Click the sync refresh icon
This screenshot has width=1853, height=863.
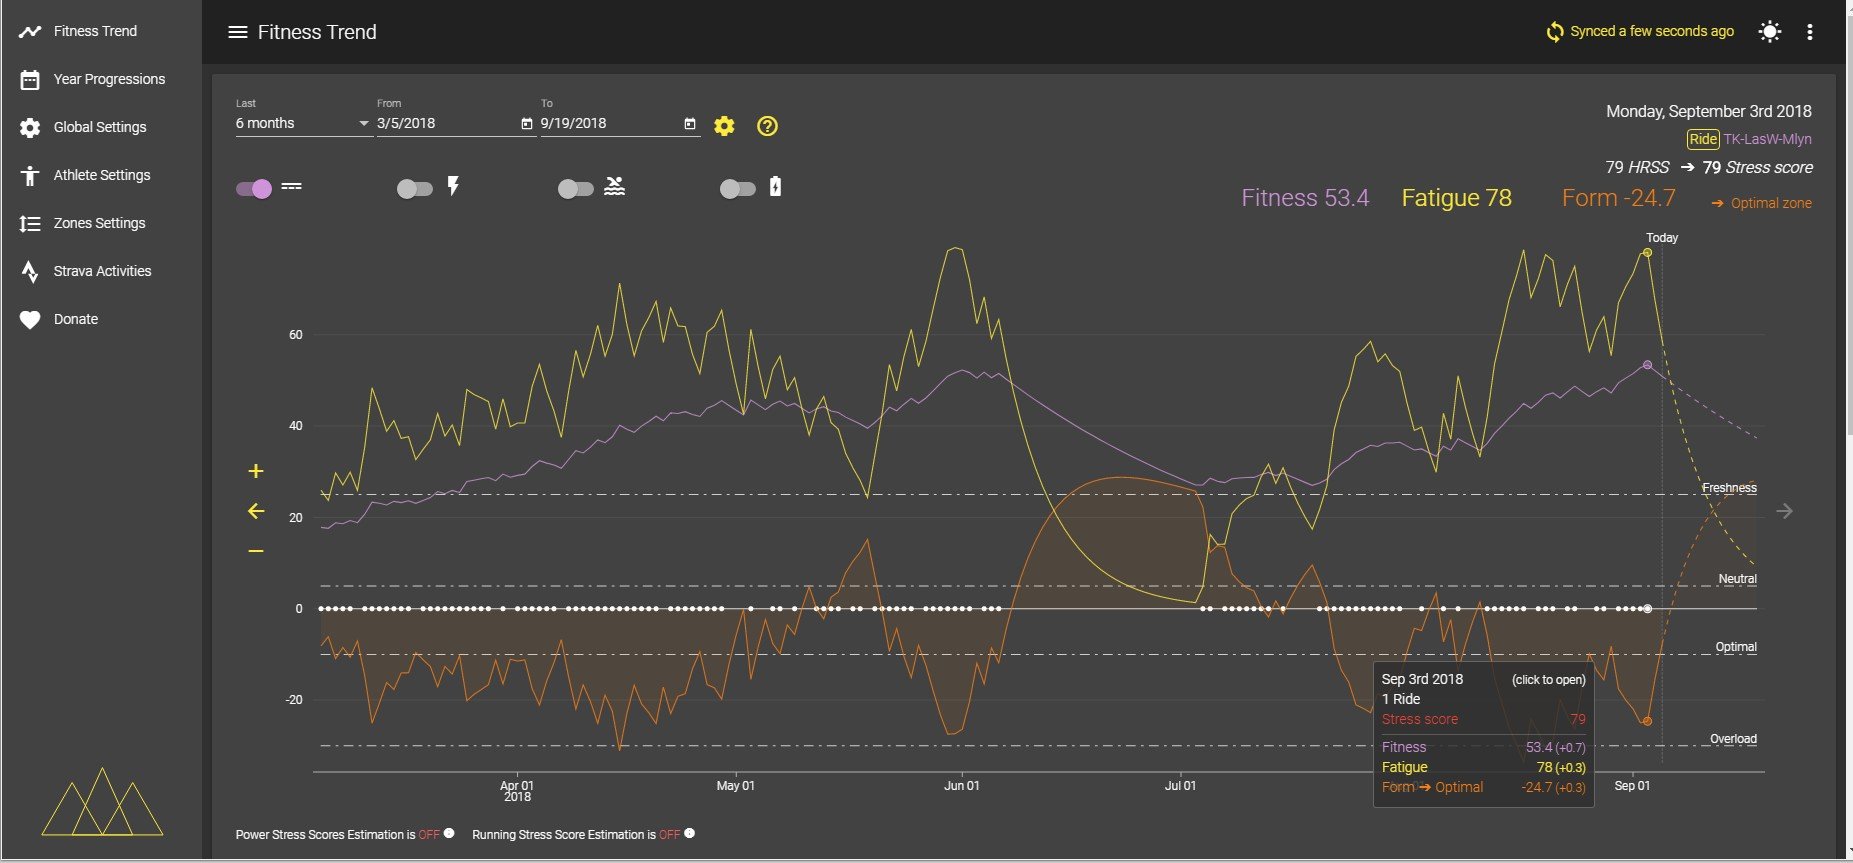pyautogui.click(x=1554, y=32)
